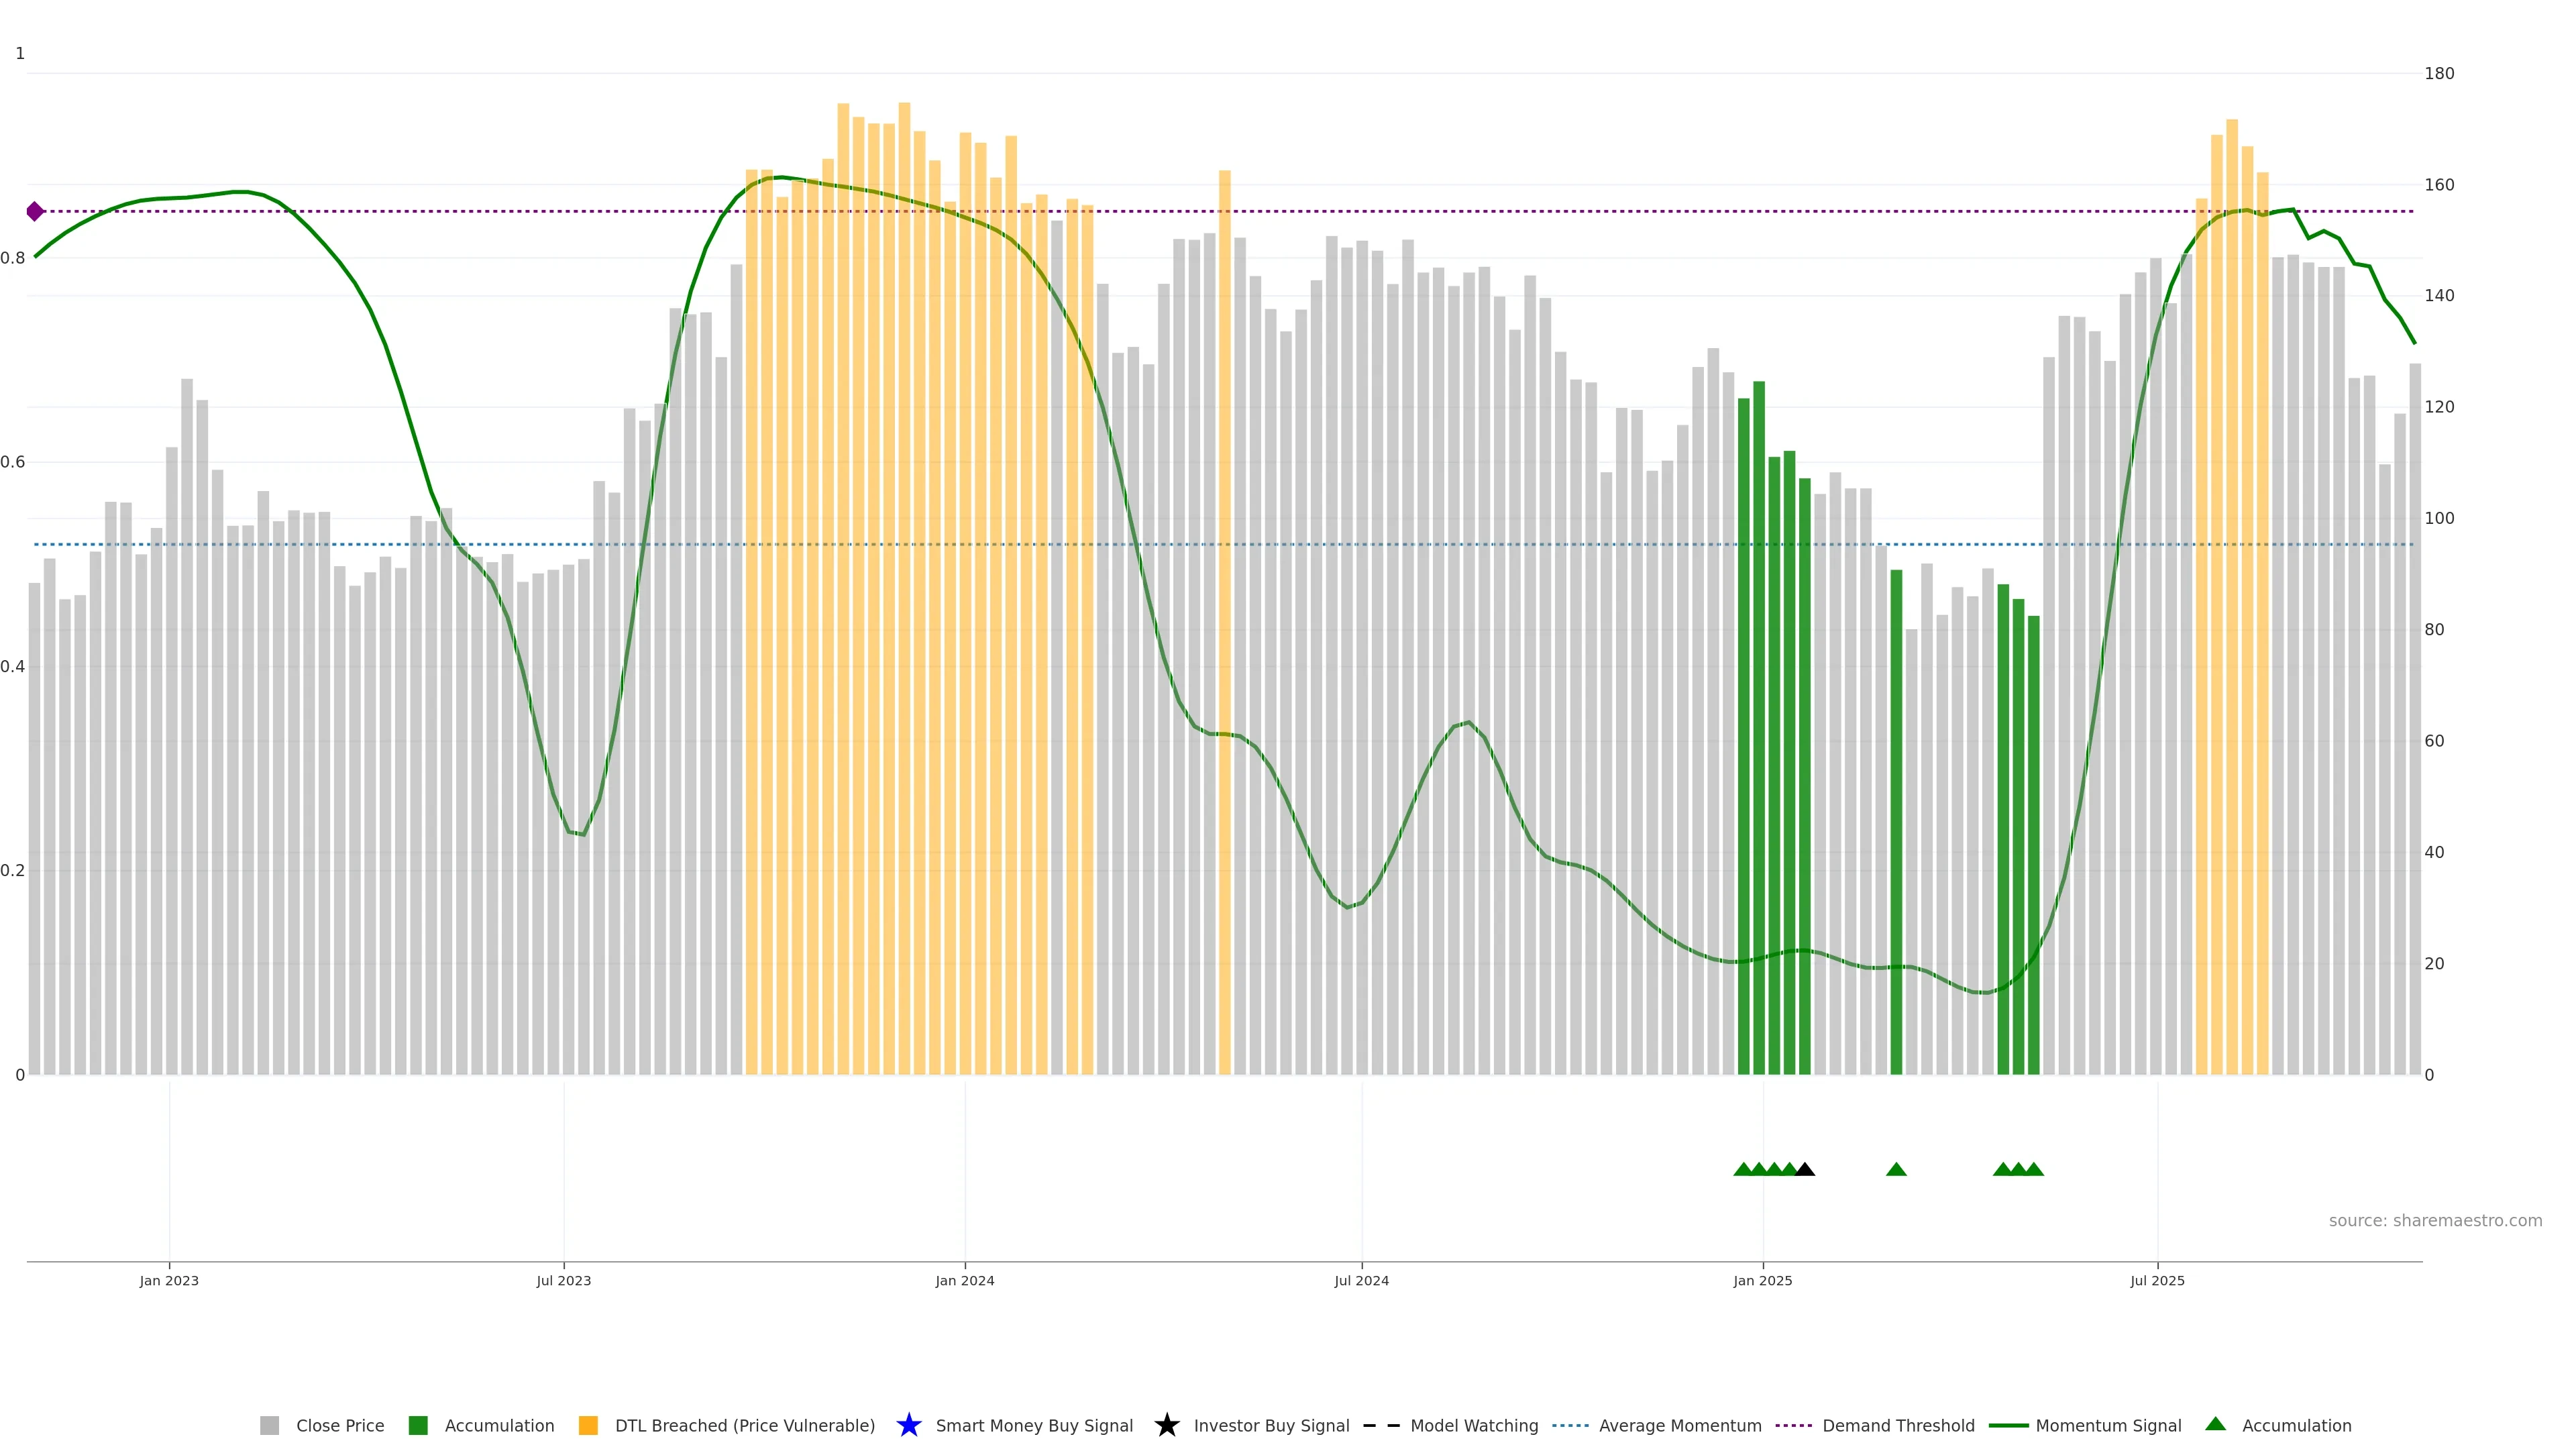Click the Jan 2024 x-axis label
Viewport: 2576px width, 1449px height.
964,1280
